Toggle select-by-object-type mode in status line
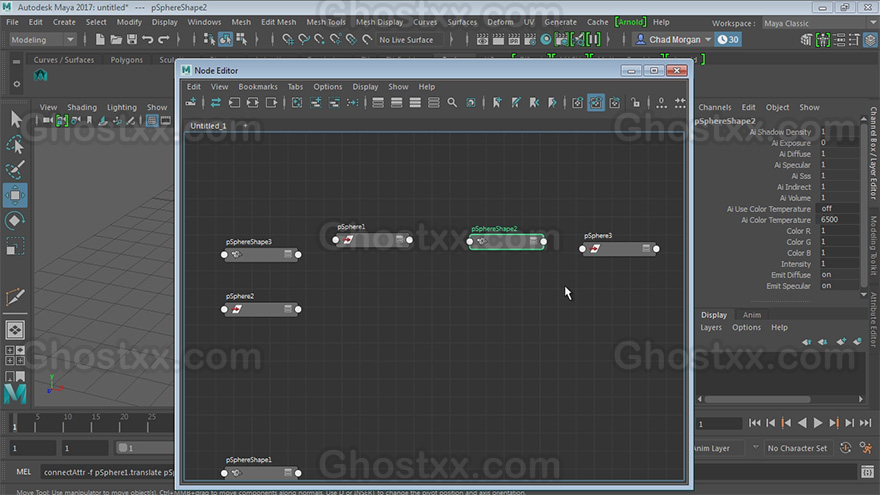The height and width of the screenshot is (495, 880). [x=225, y=39]
